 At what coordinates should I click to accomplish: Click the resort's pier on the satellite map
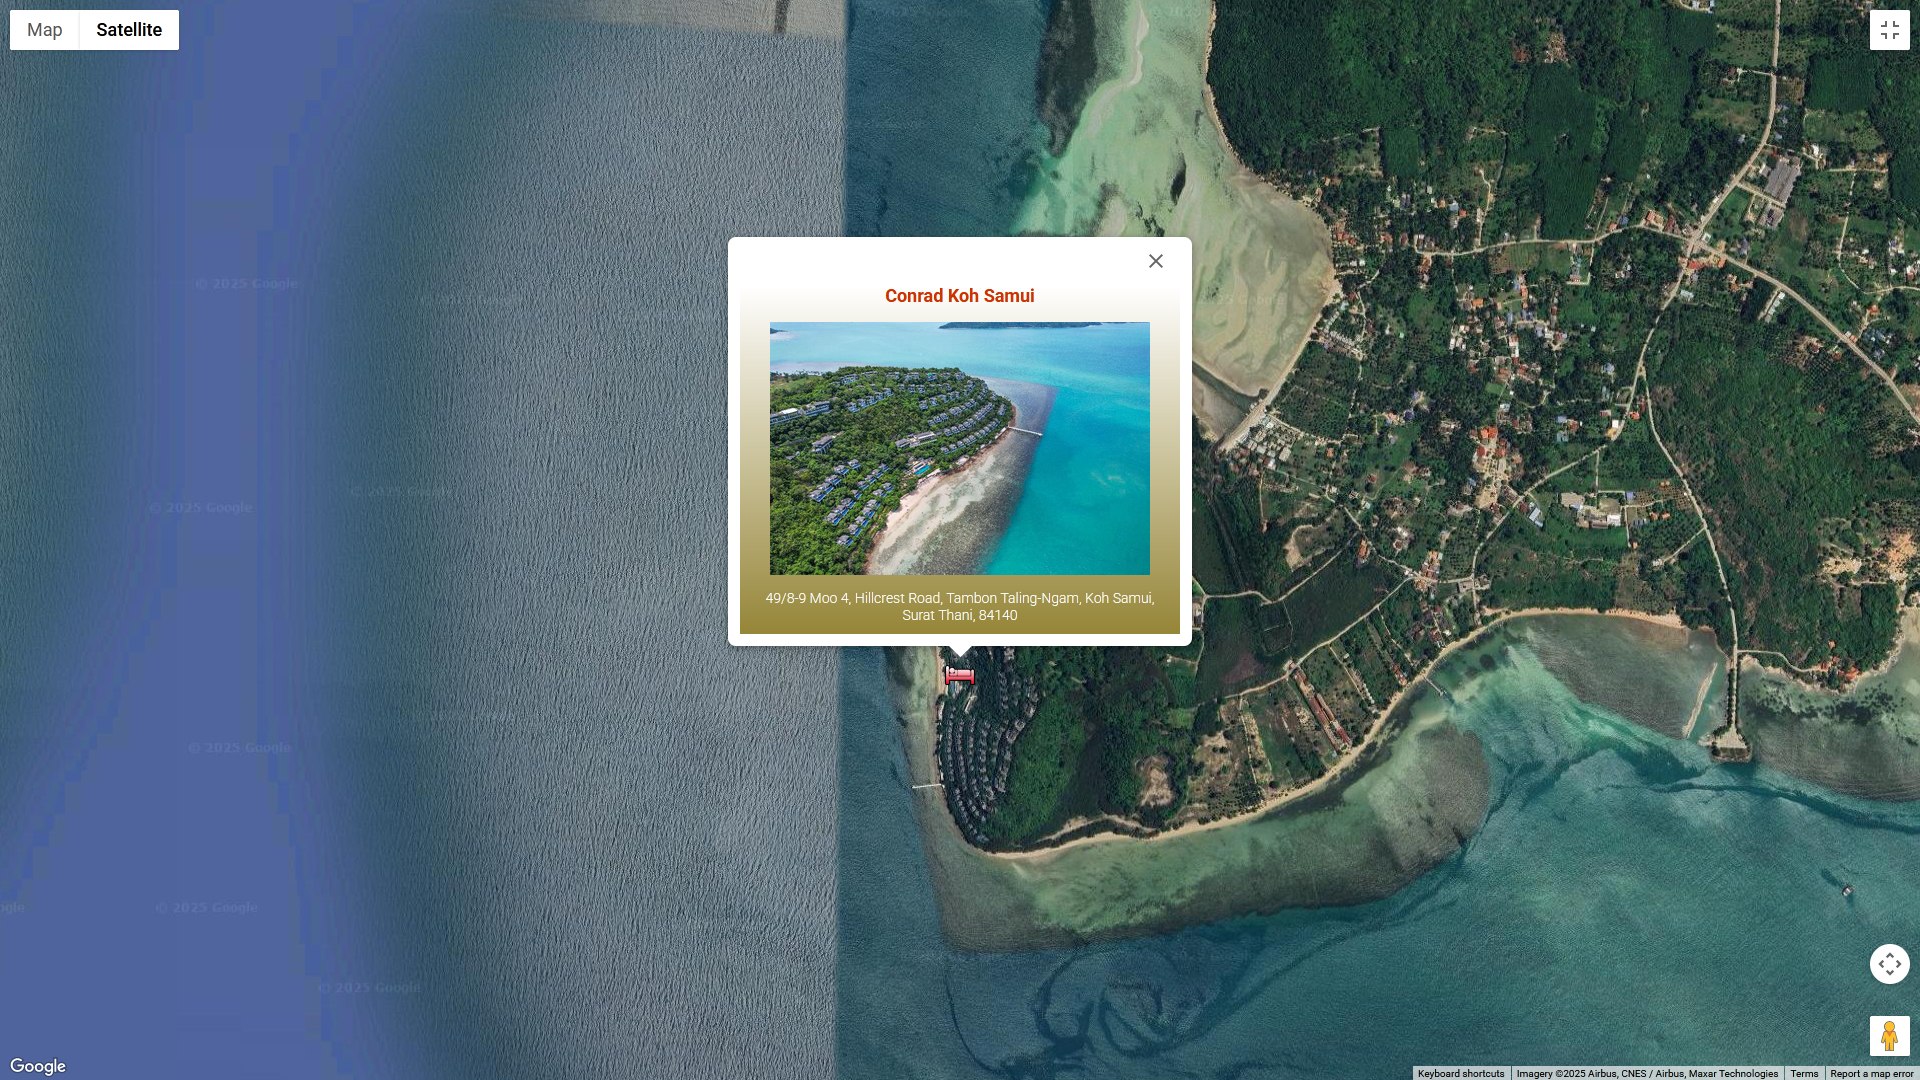click(926, 786)
